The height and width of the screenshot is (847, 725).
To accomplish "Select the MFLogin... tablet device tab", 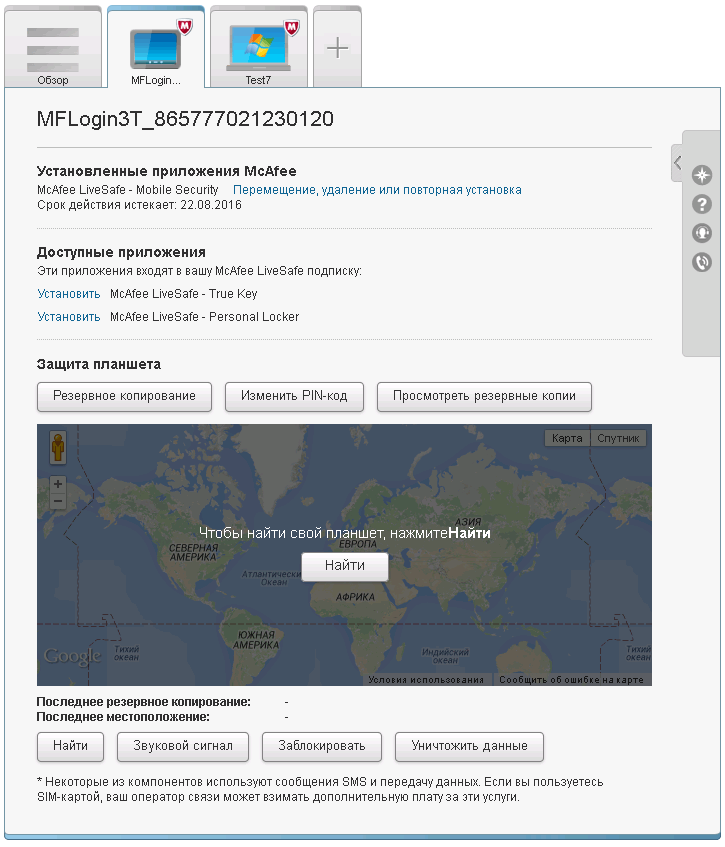I will pos(156,48).
